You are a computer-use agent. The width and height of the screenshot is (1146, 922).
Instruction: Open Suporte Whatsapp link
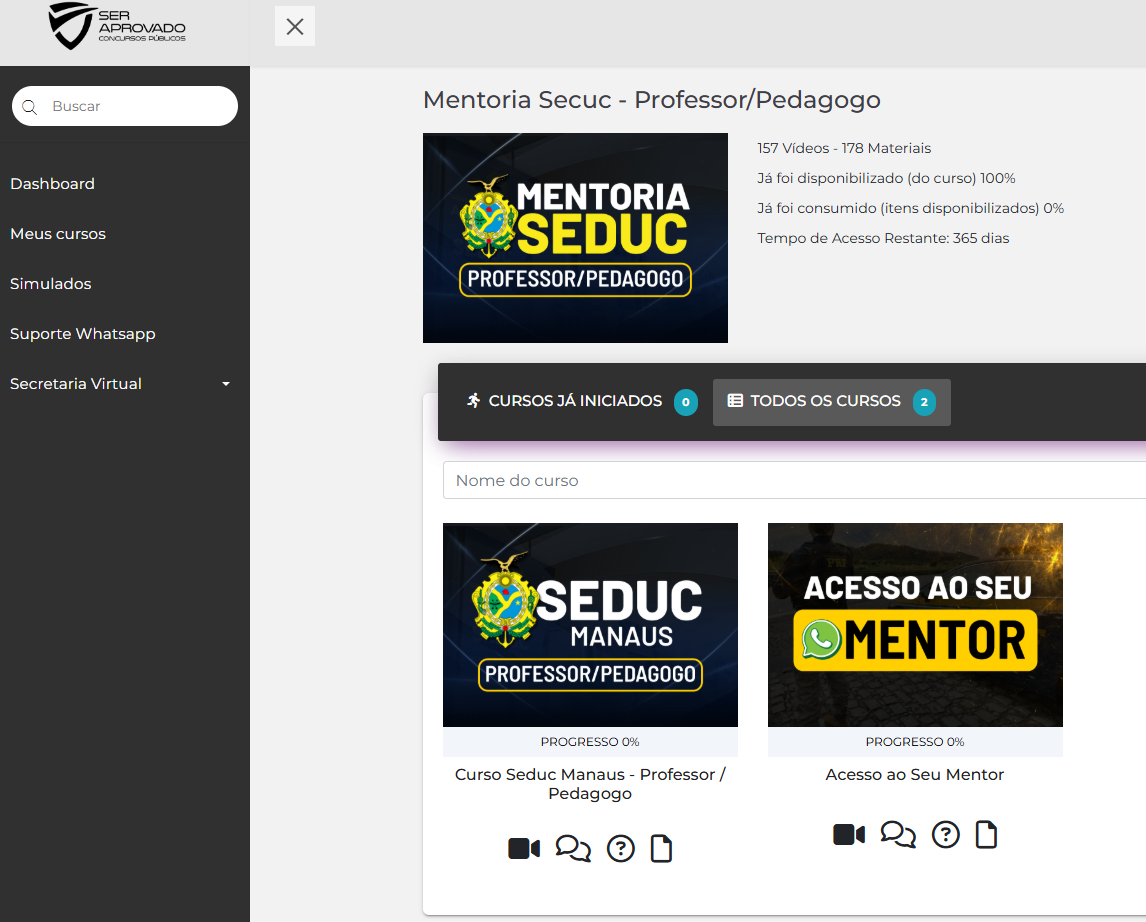click(83, 334)
